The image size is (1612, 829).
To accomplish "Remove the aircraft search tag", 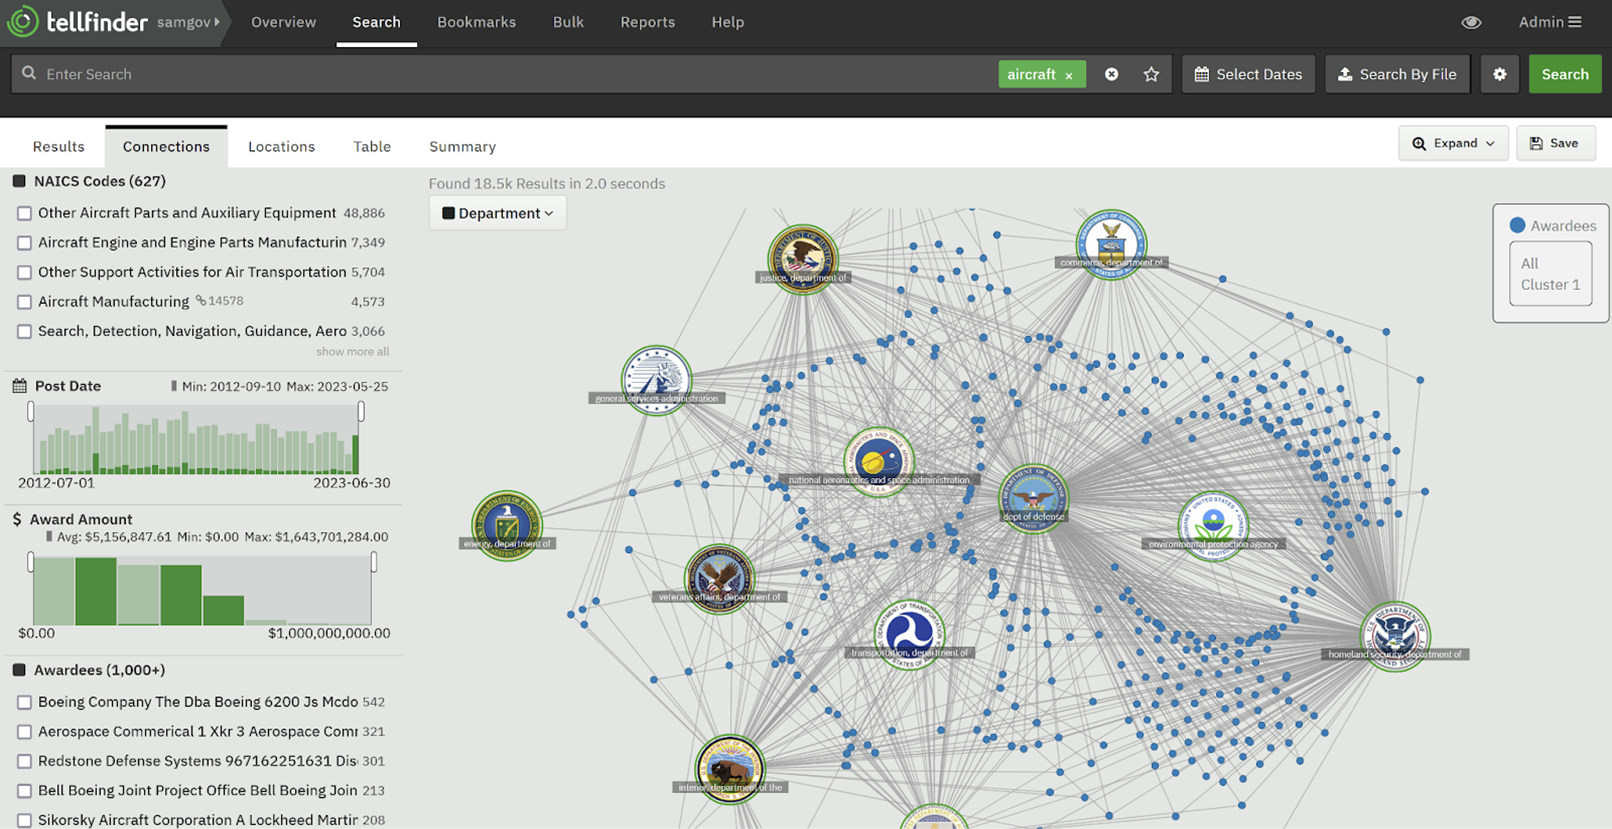I will point(1069,75).
